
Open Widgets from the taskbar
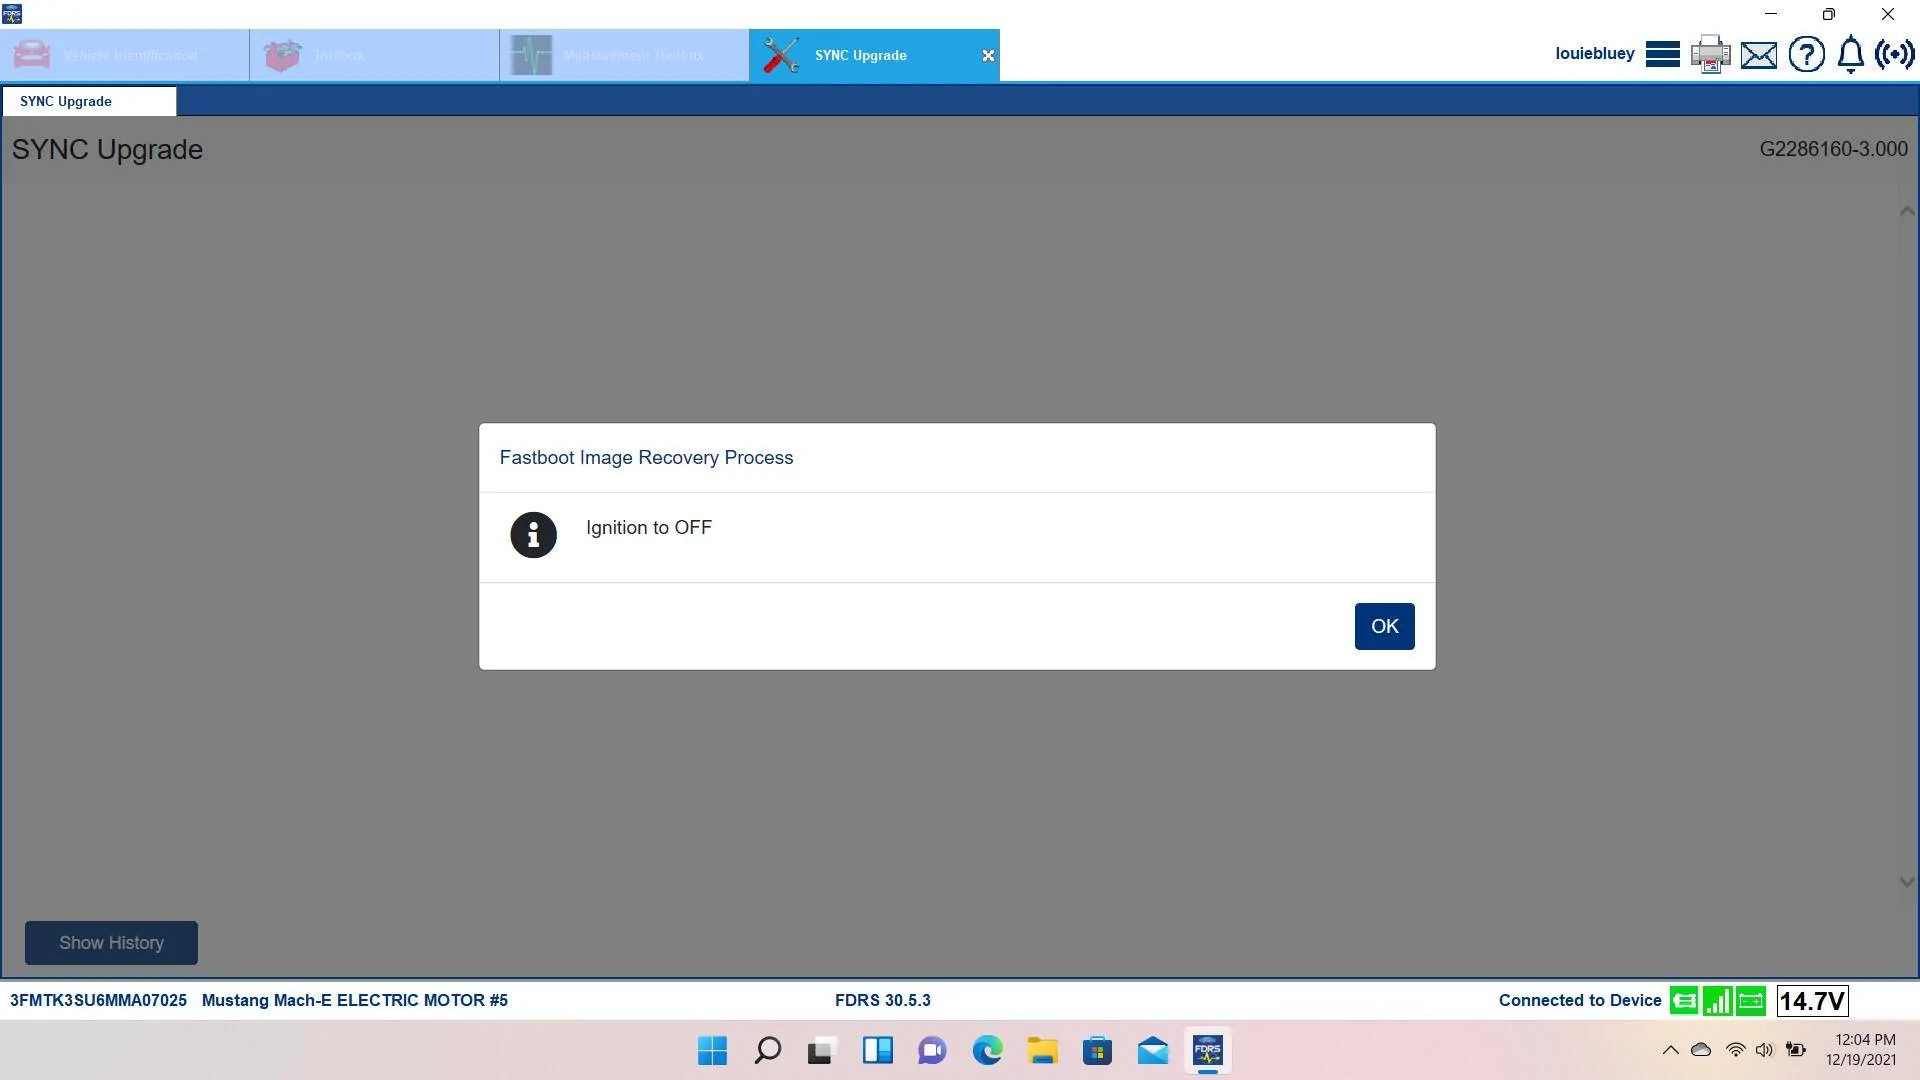(878, 1051)
